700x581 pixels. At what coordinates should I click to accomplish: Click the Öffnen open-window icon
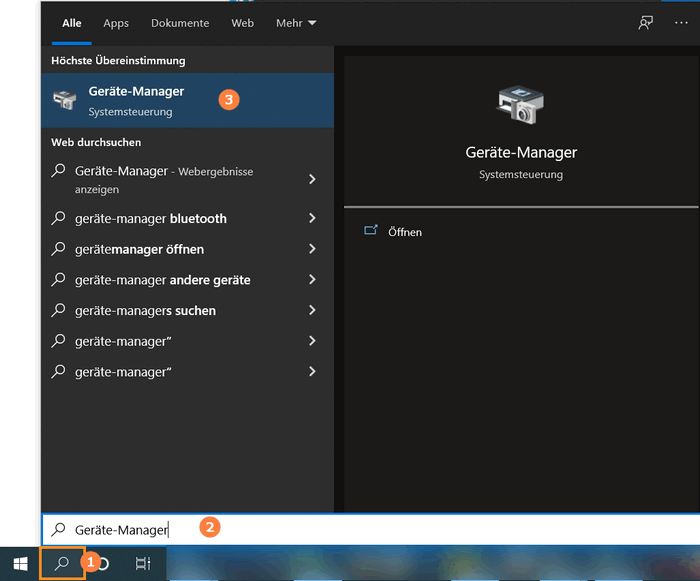[x=371, y=230]
